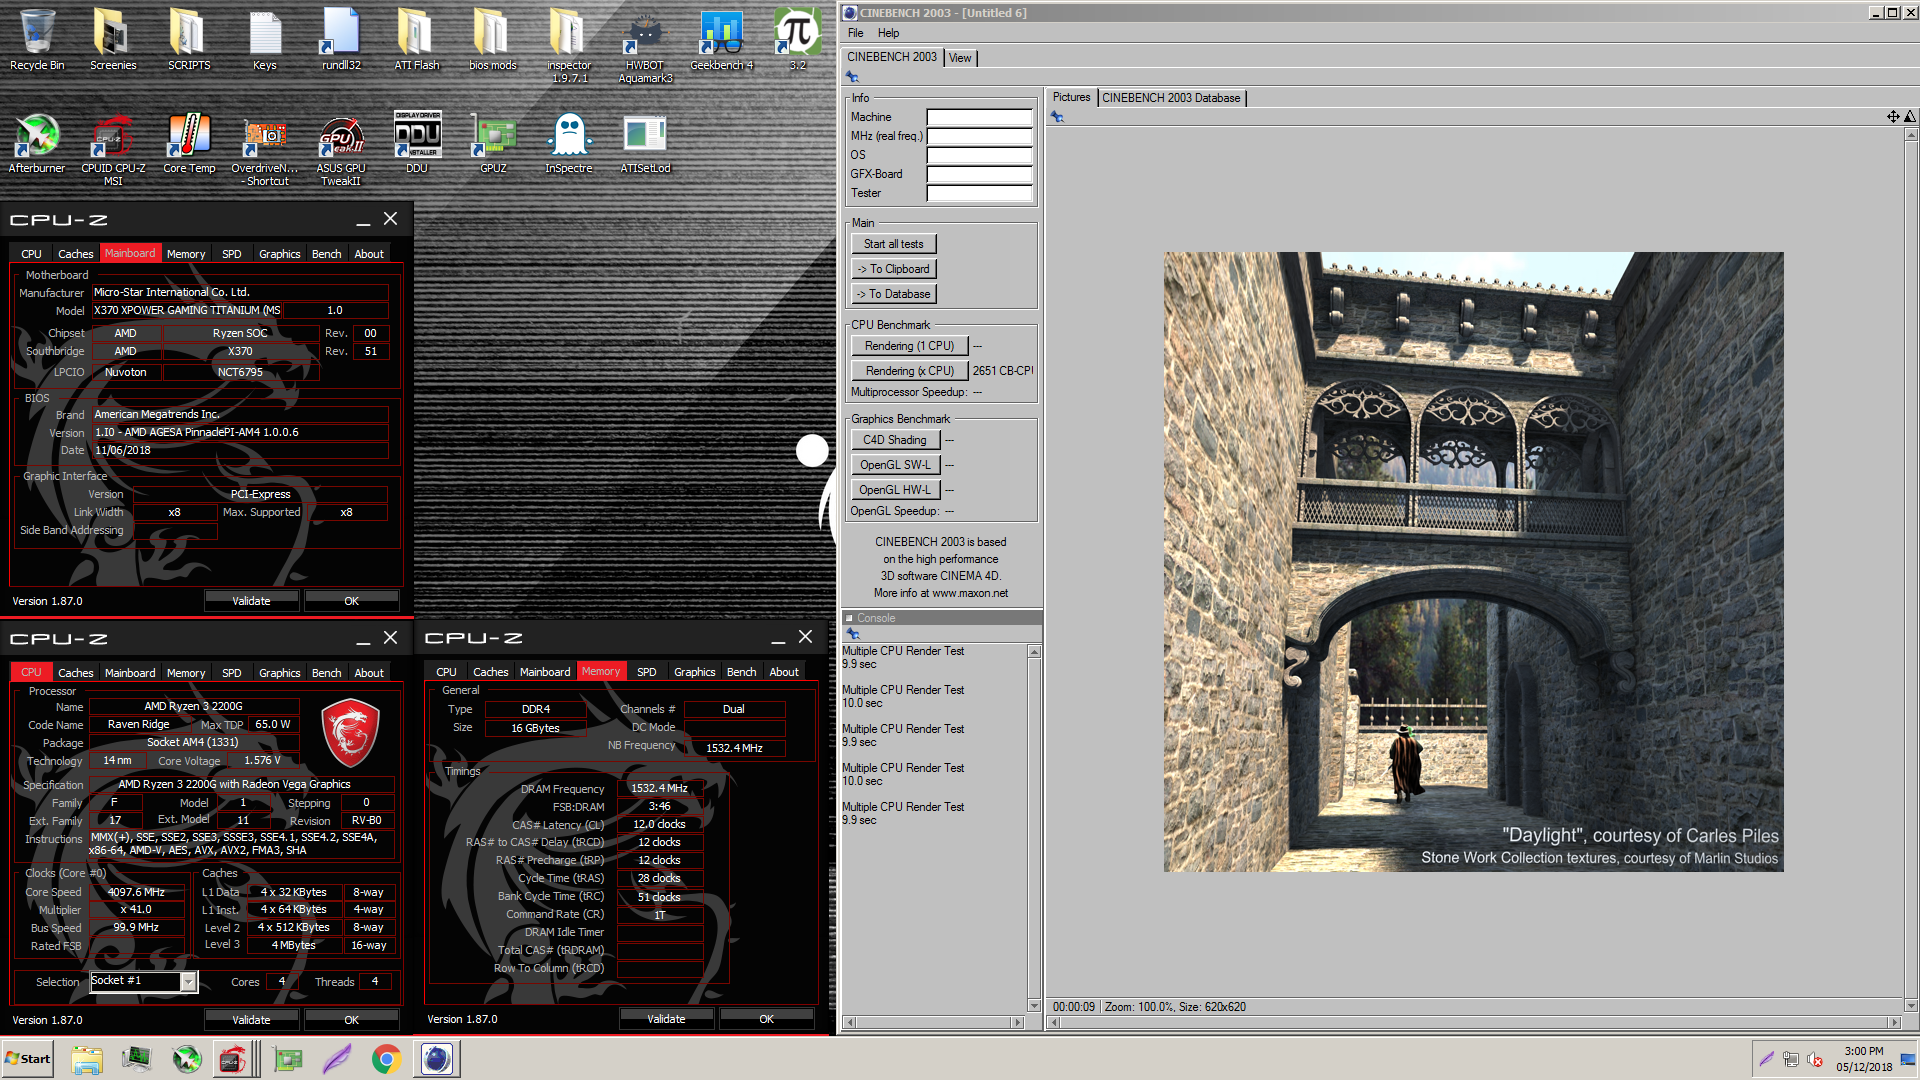Click the pin icon in Console panel
This screenshot has width=1920, height=1080.
tap(853, 634)
